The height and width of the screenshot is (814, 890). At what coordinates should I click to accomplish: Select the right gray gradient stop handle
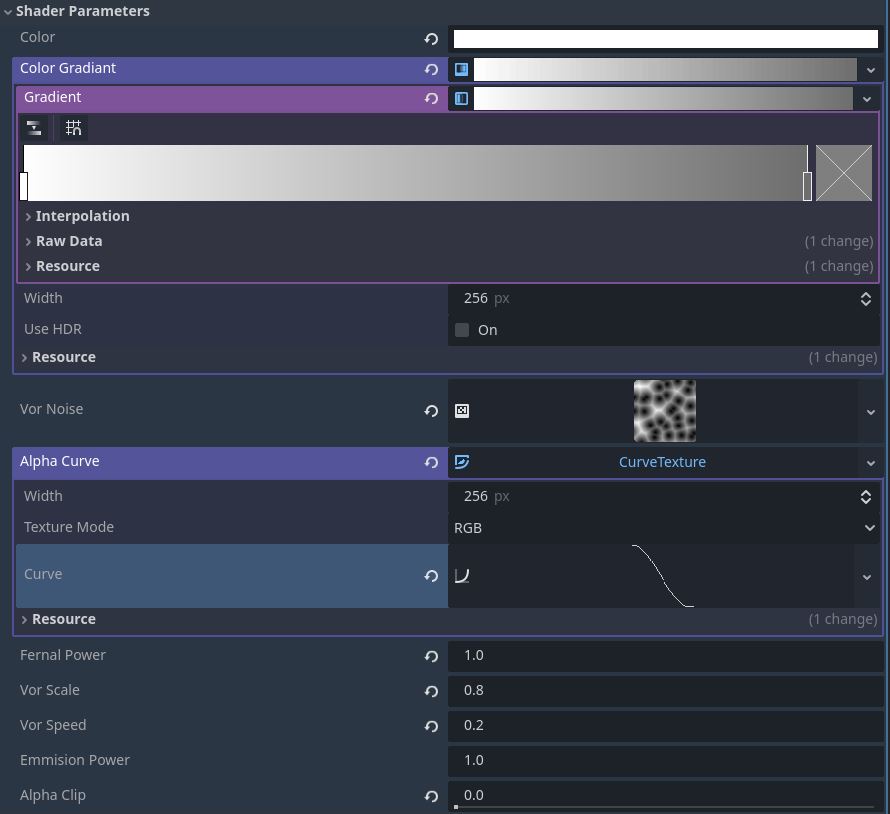[x=807, y=186]
